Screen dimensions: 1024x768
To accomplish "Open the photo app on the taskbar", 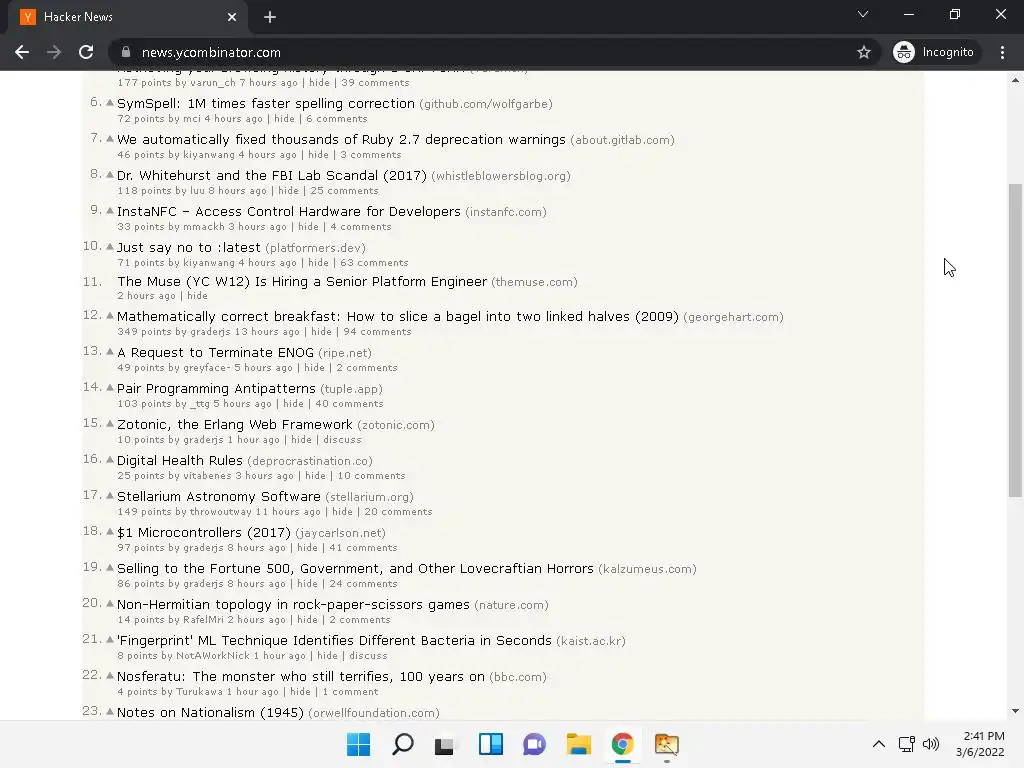I will 667,744.
